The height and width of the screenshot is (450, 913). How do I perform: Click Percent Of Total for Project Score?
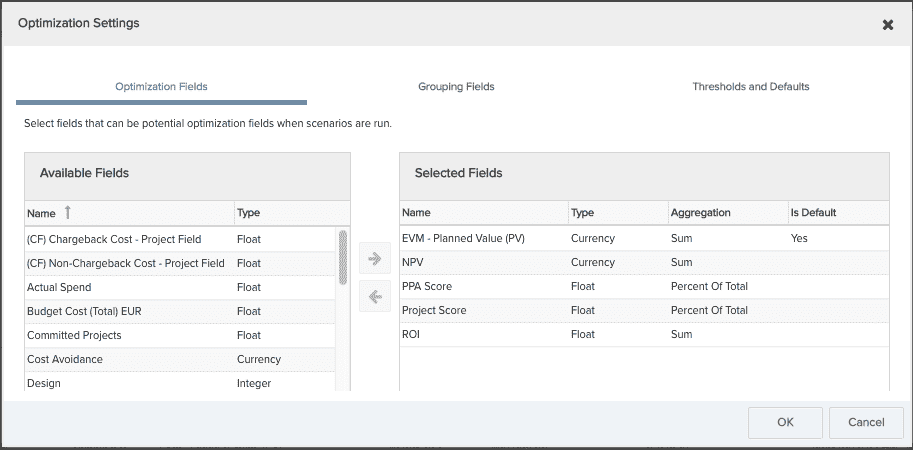(709, 310)
